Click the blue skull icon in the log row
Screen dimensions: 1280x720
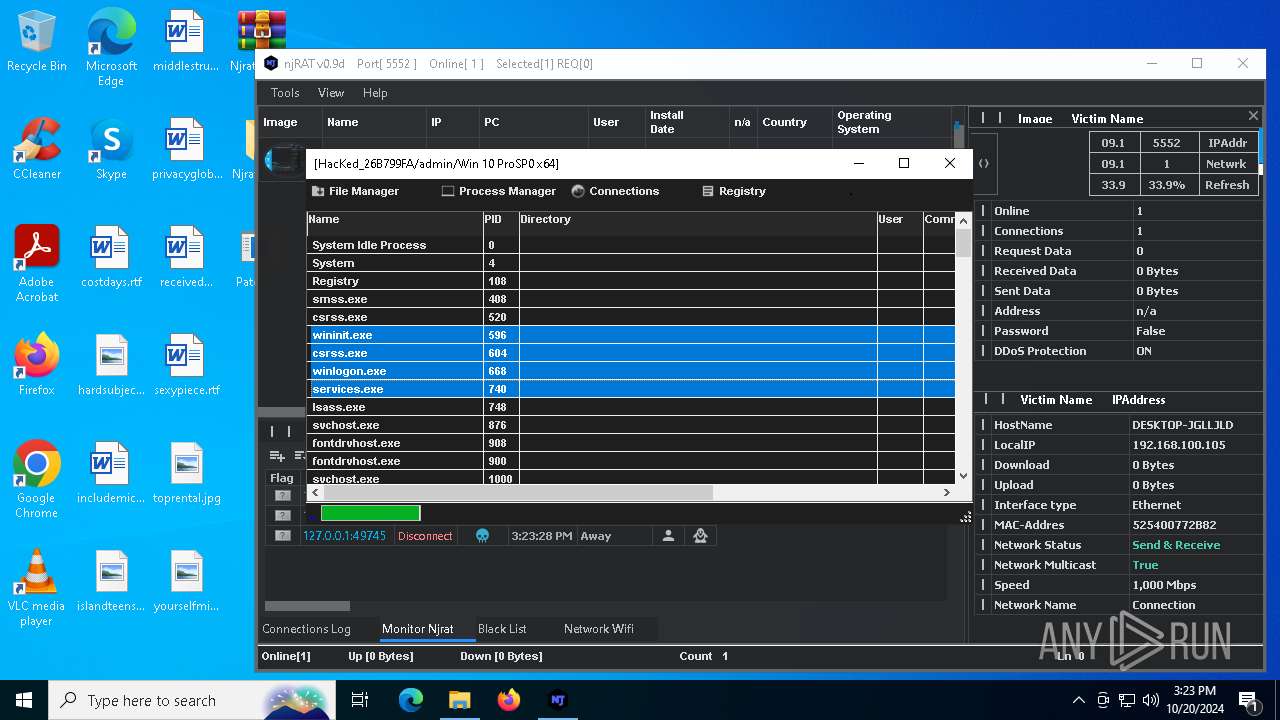tap(482, 536)
